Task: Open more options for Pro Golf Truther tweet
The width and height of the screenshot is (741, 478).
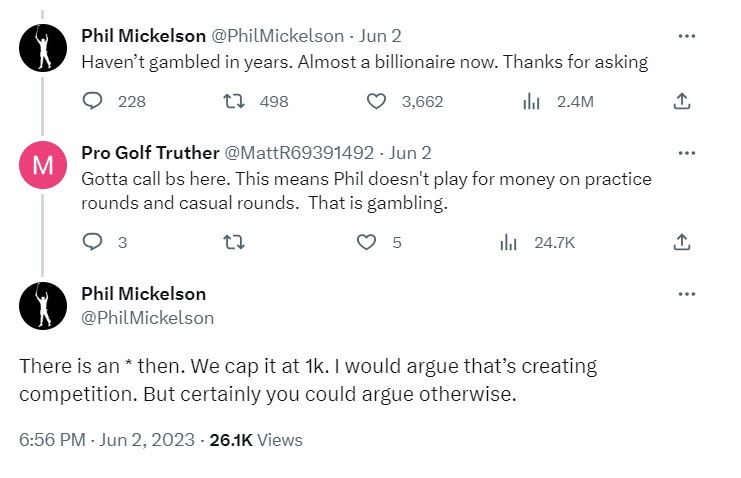Action: click(686, 153)
